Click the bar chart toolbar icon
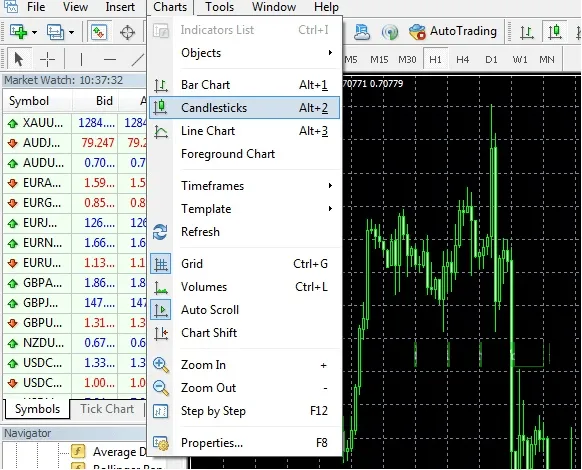The width and height of the screenshot is (582, 470). pyautogui.click(x=527, y=32)
